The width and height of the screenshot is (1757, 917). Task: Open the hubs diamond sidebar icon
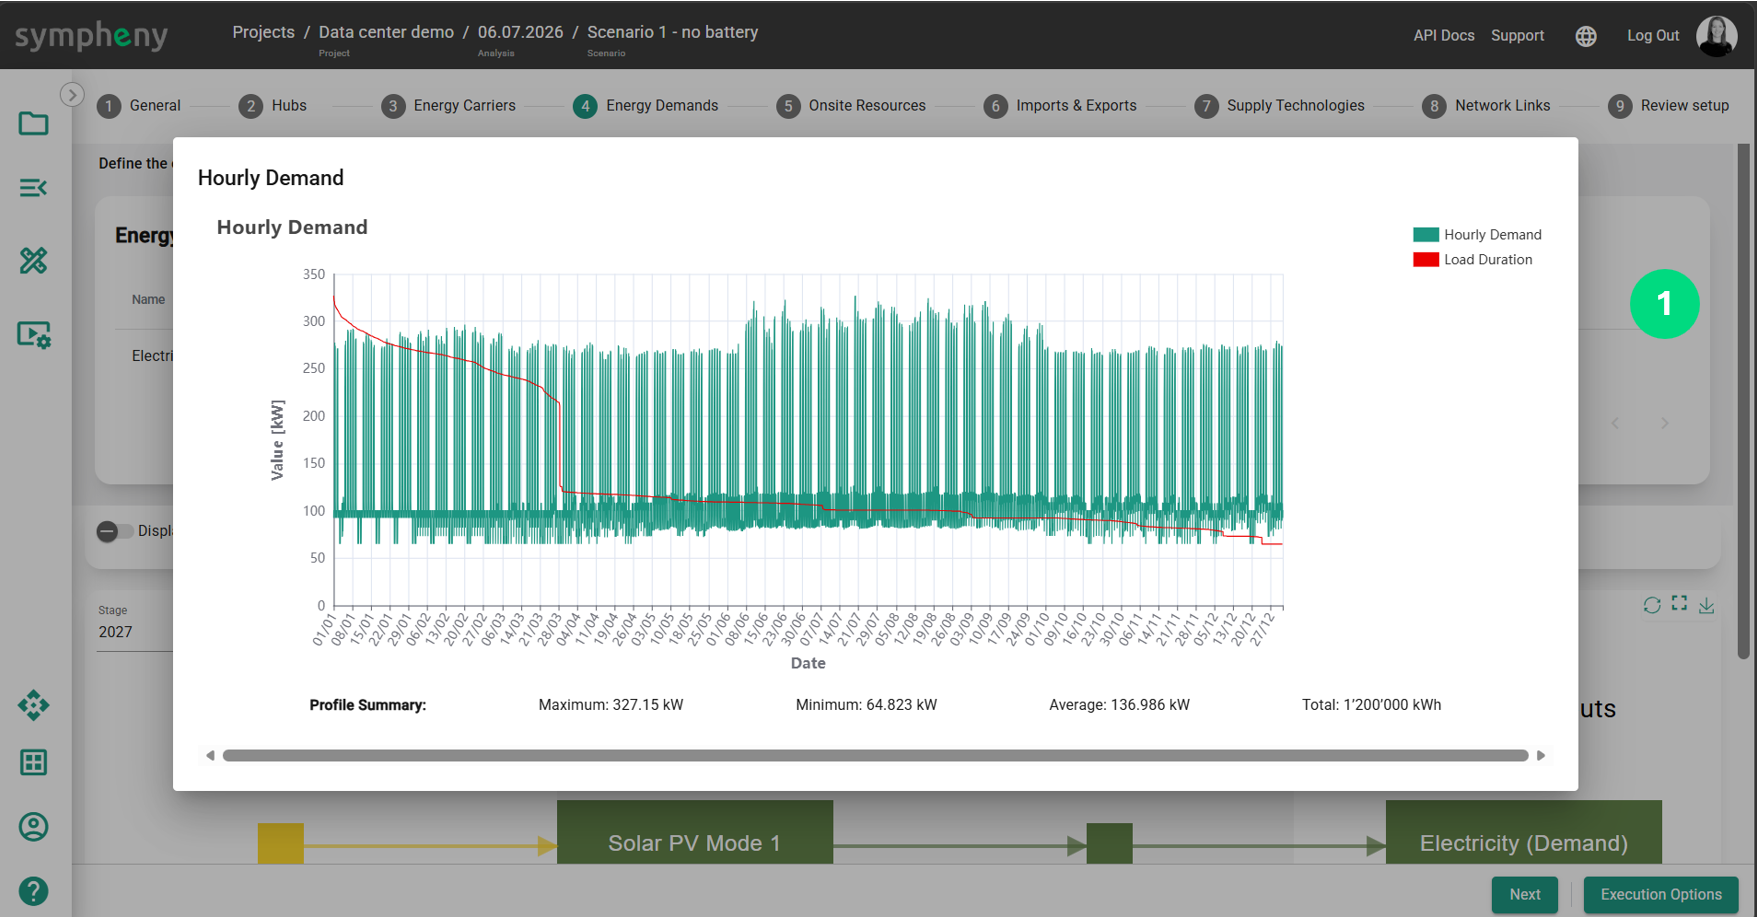click(x=33, y=705)
